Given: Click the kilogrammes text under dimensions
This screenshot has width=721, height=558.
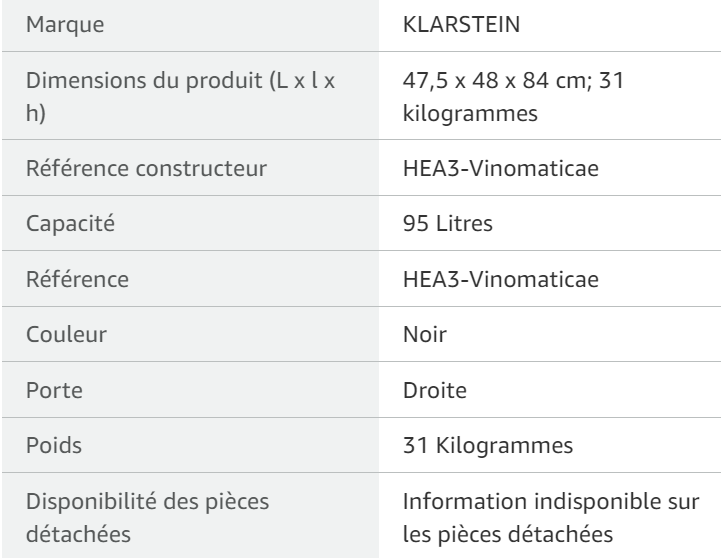Looking at the screenshot, I should (x=470, y=114).
